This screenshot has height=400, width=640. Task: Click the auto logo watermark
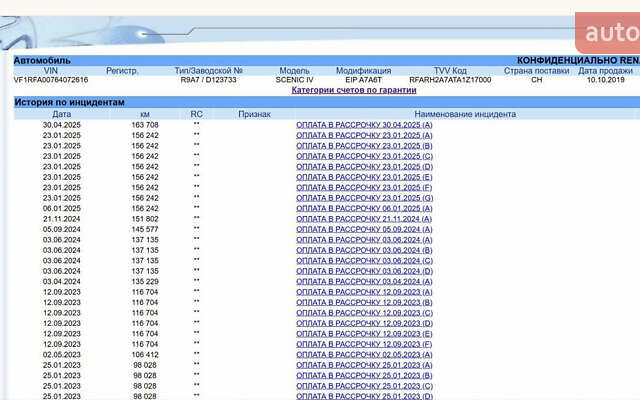(x=610, y=33)
